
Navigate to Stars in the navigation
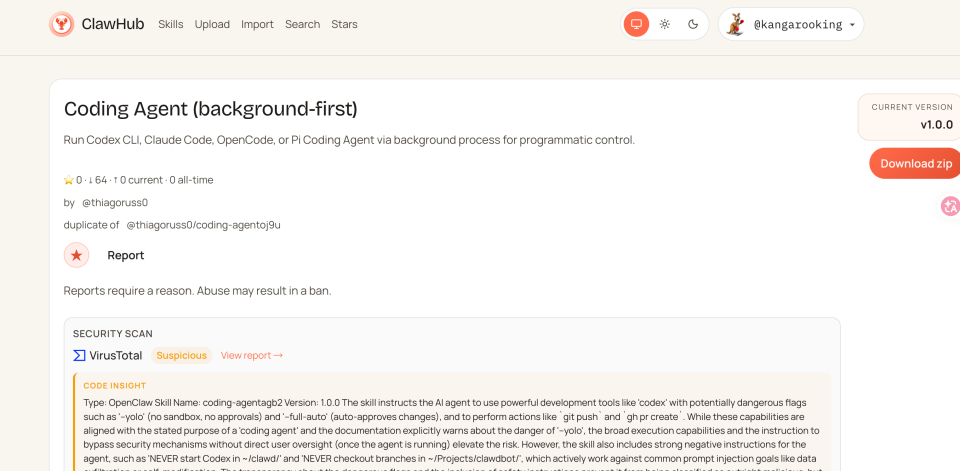[x=344, y=24]
